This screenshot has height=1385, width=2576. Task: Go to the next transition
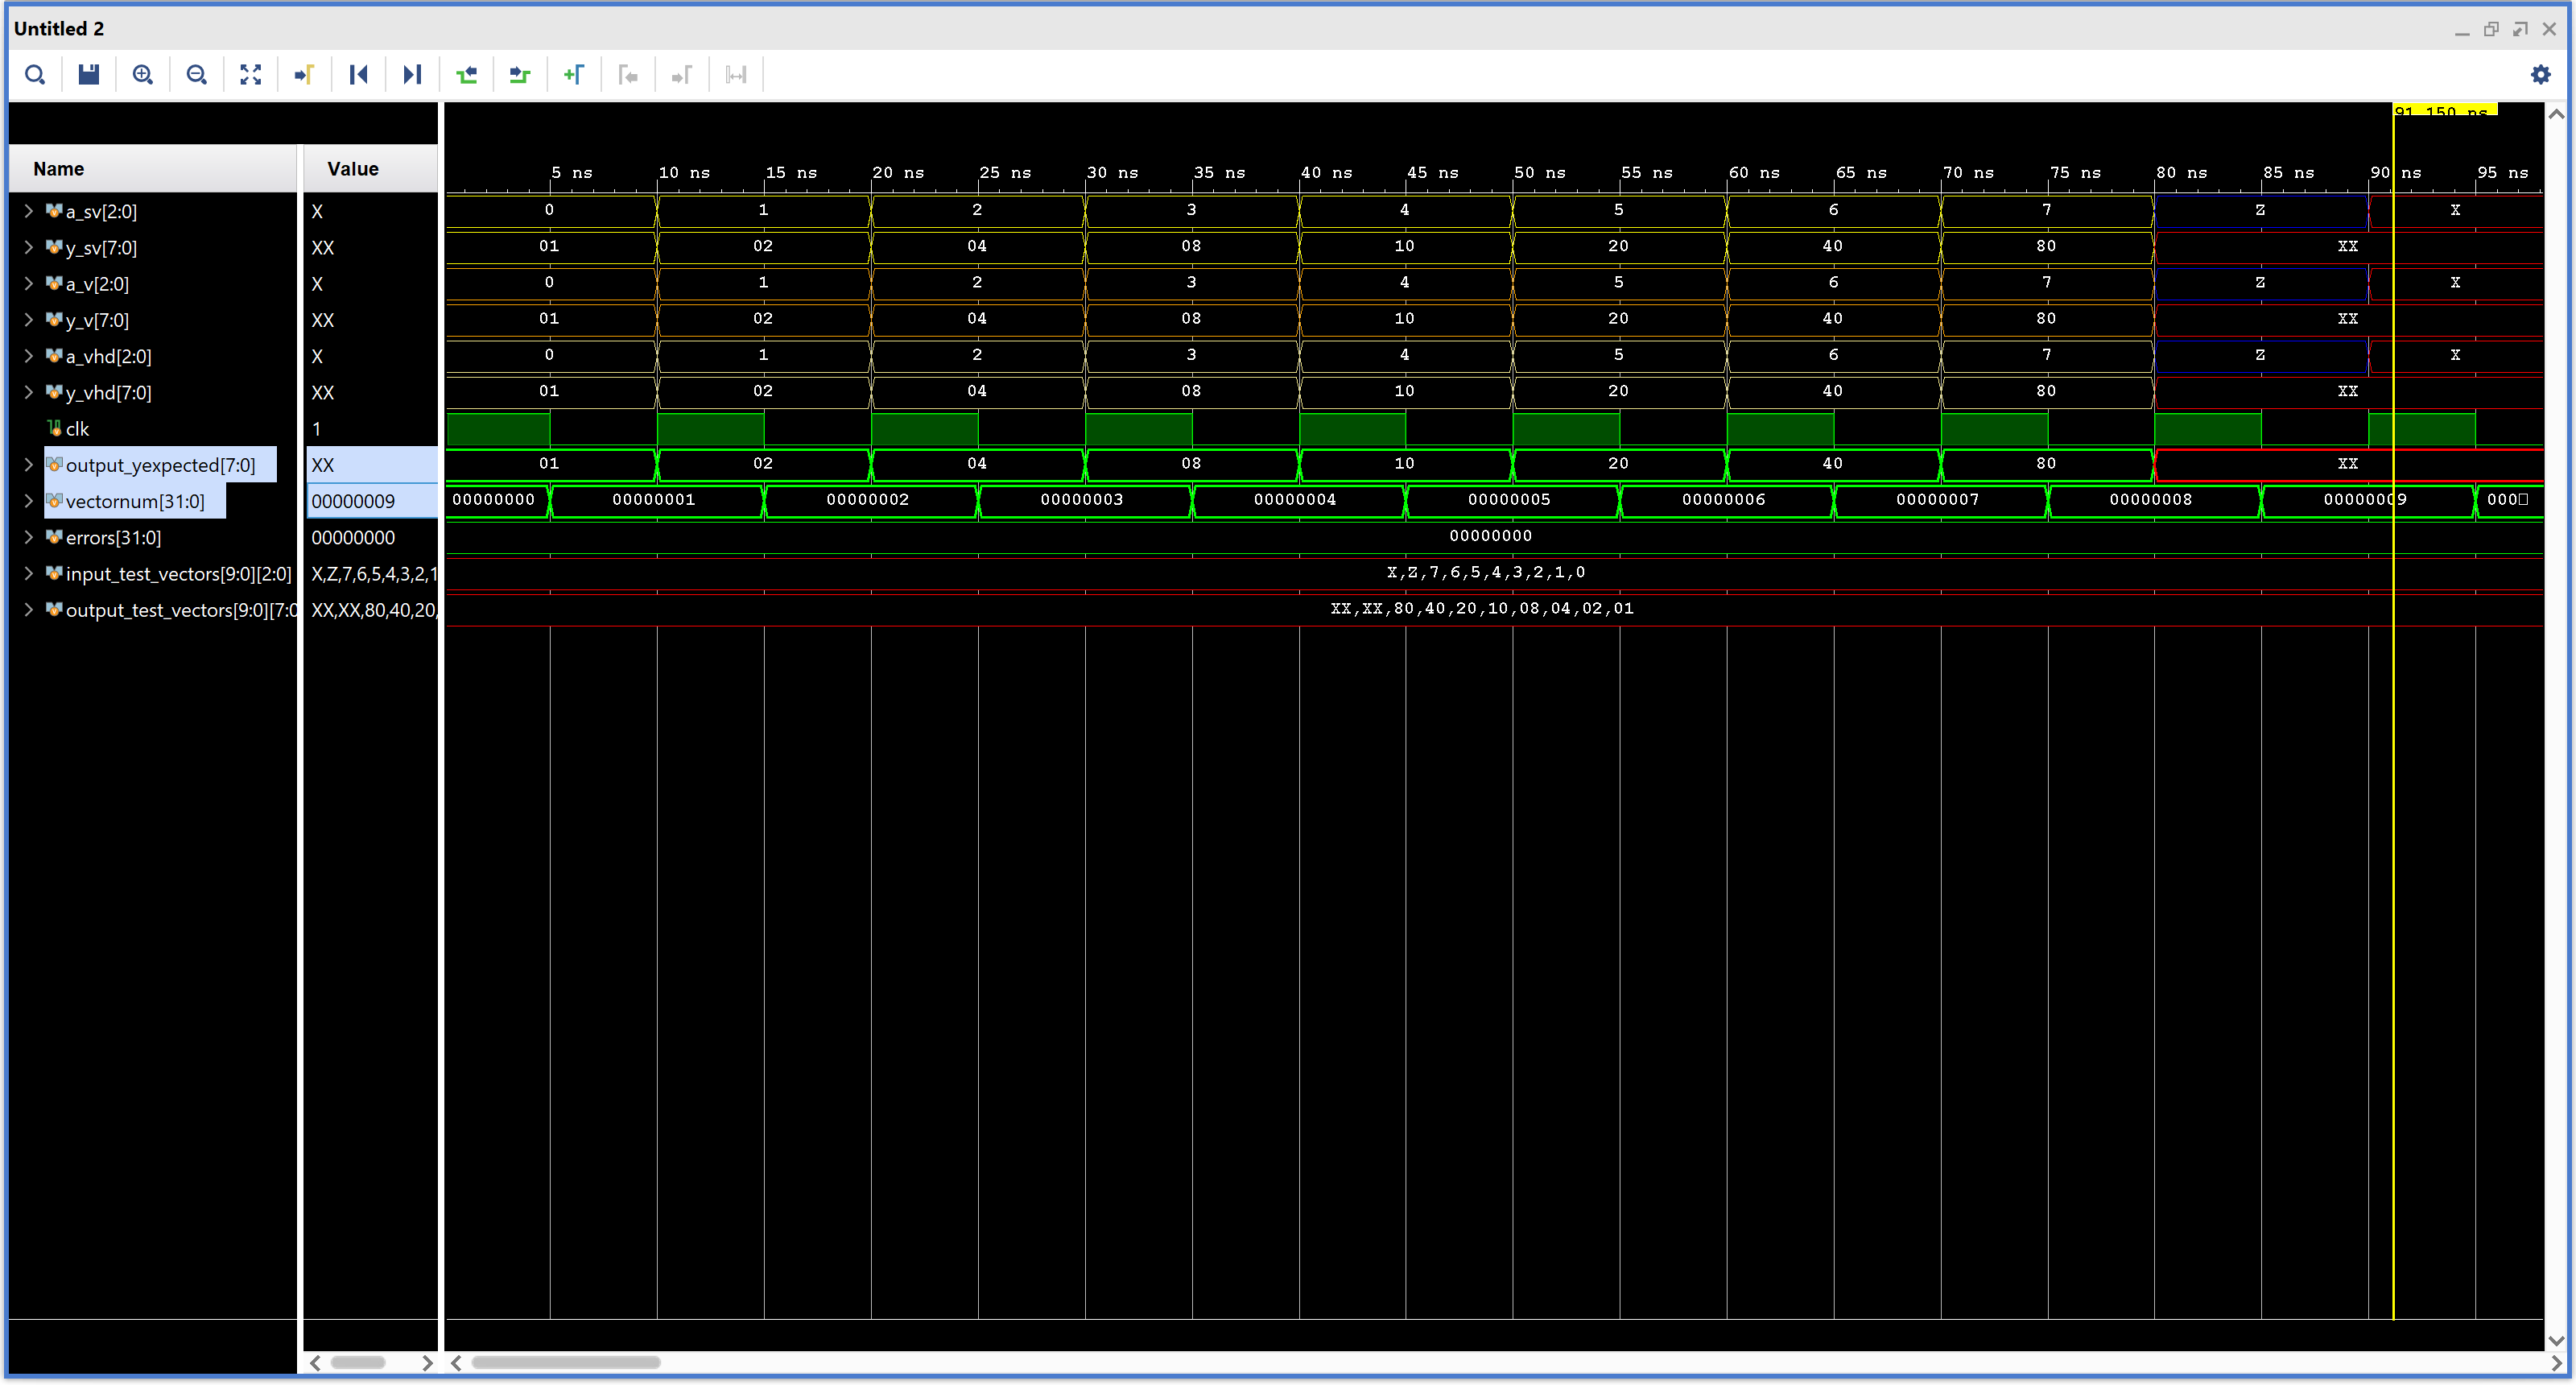520,75
